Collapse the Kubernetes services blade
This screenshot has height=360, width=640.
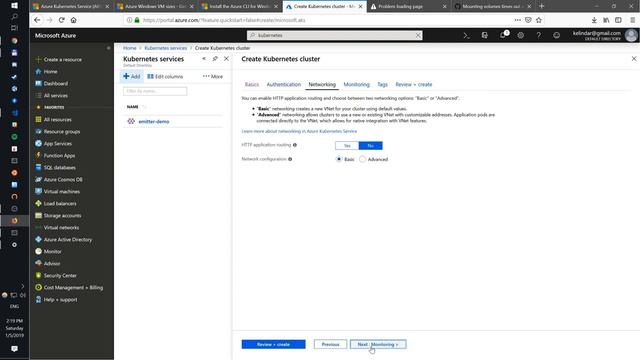click(204, 59)
